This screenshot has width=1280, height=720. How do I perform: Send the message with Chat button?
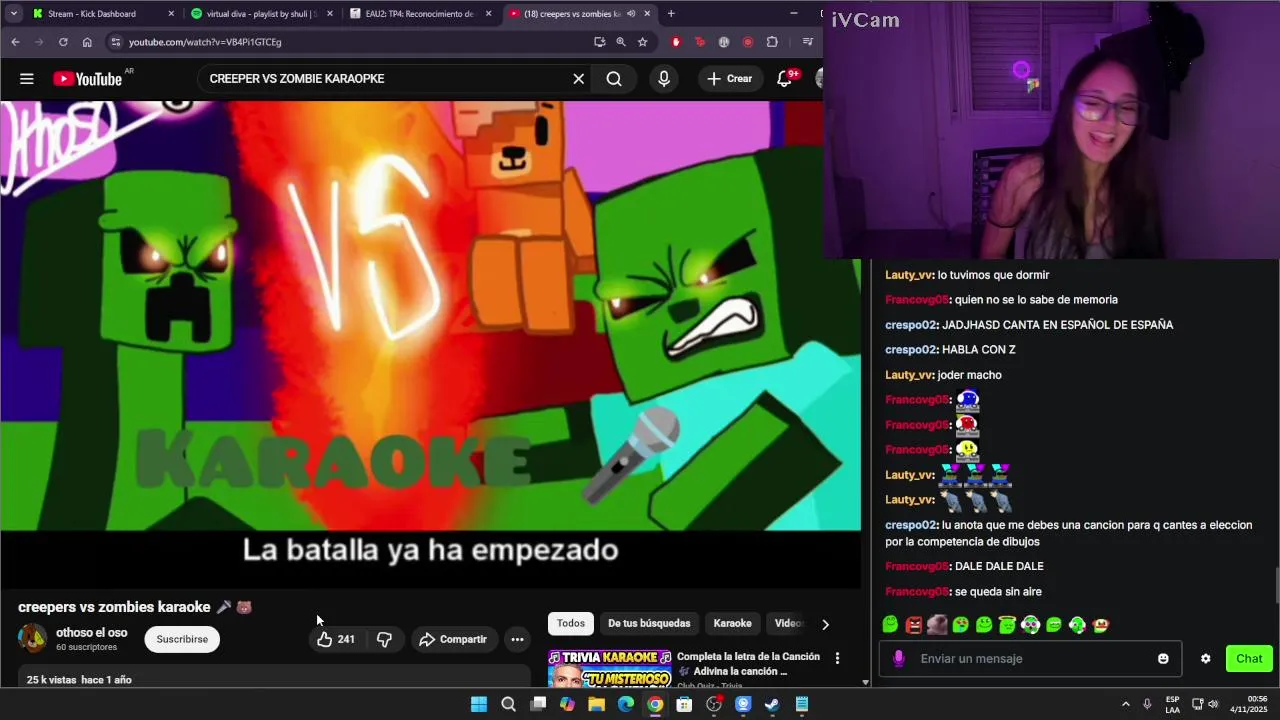click(x=1249, y=658)
